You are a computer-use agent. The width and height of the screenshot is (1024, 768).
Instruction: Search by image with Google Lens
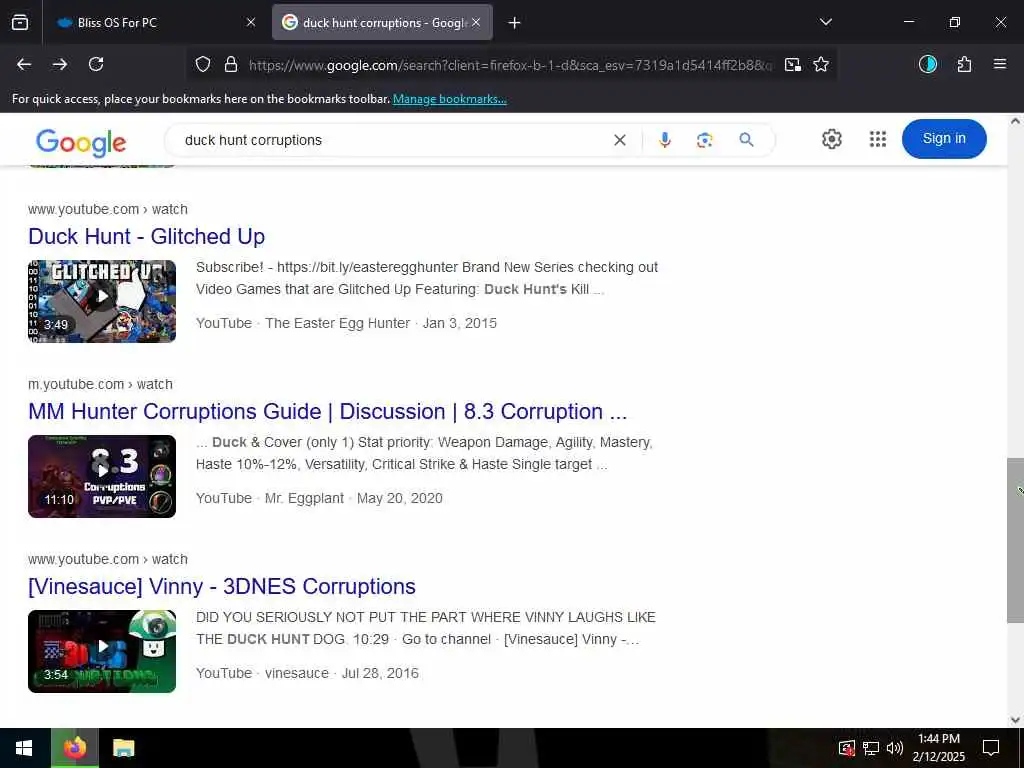point(705,140)
